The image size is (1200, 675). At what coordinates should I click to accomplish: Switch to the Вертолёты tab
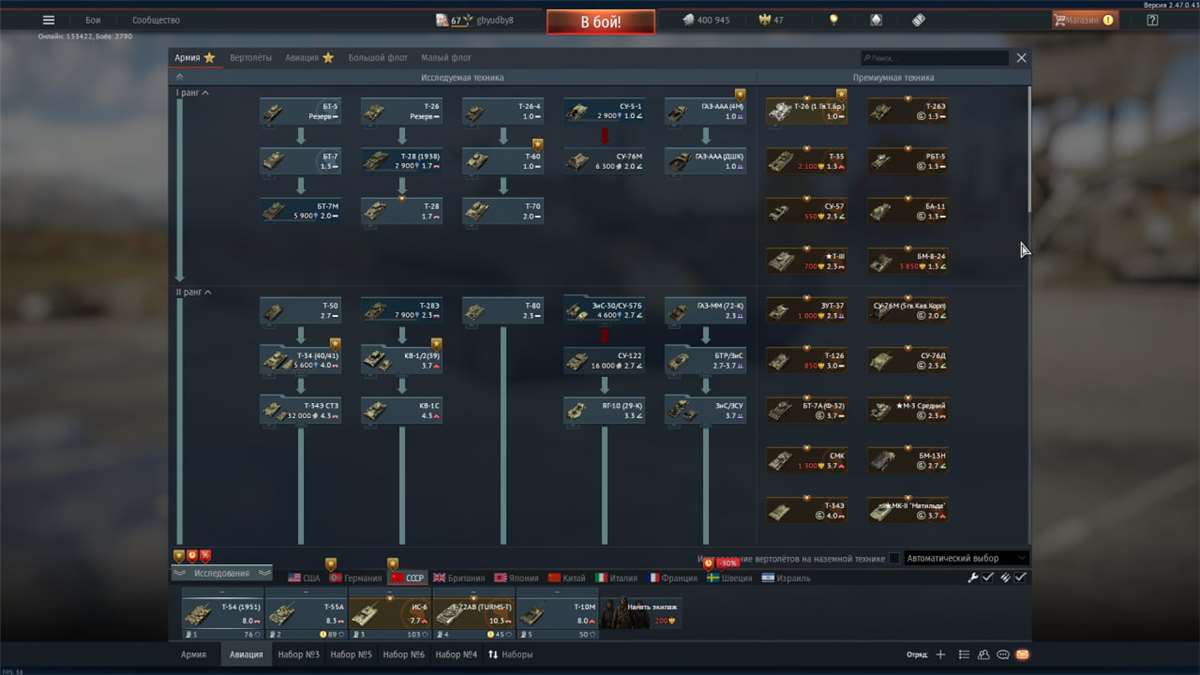pyautogui.click(x=250, y=58)
